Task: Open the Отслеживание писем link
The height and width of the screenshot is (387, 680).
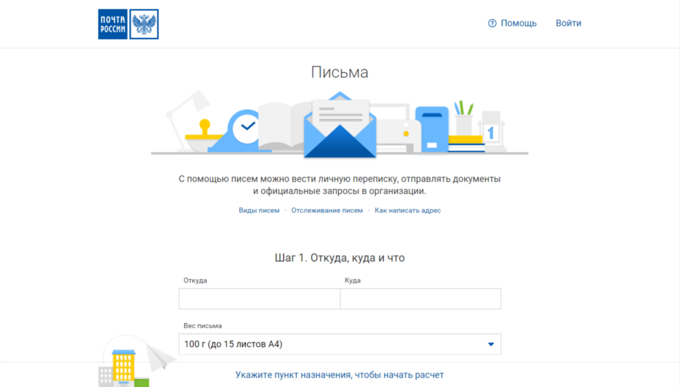Action: [x=327, y=210]
